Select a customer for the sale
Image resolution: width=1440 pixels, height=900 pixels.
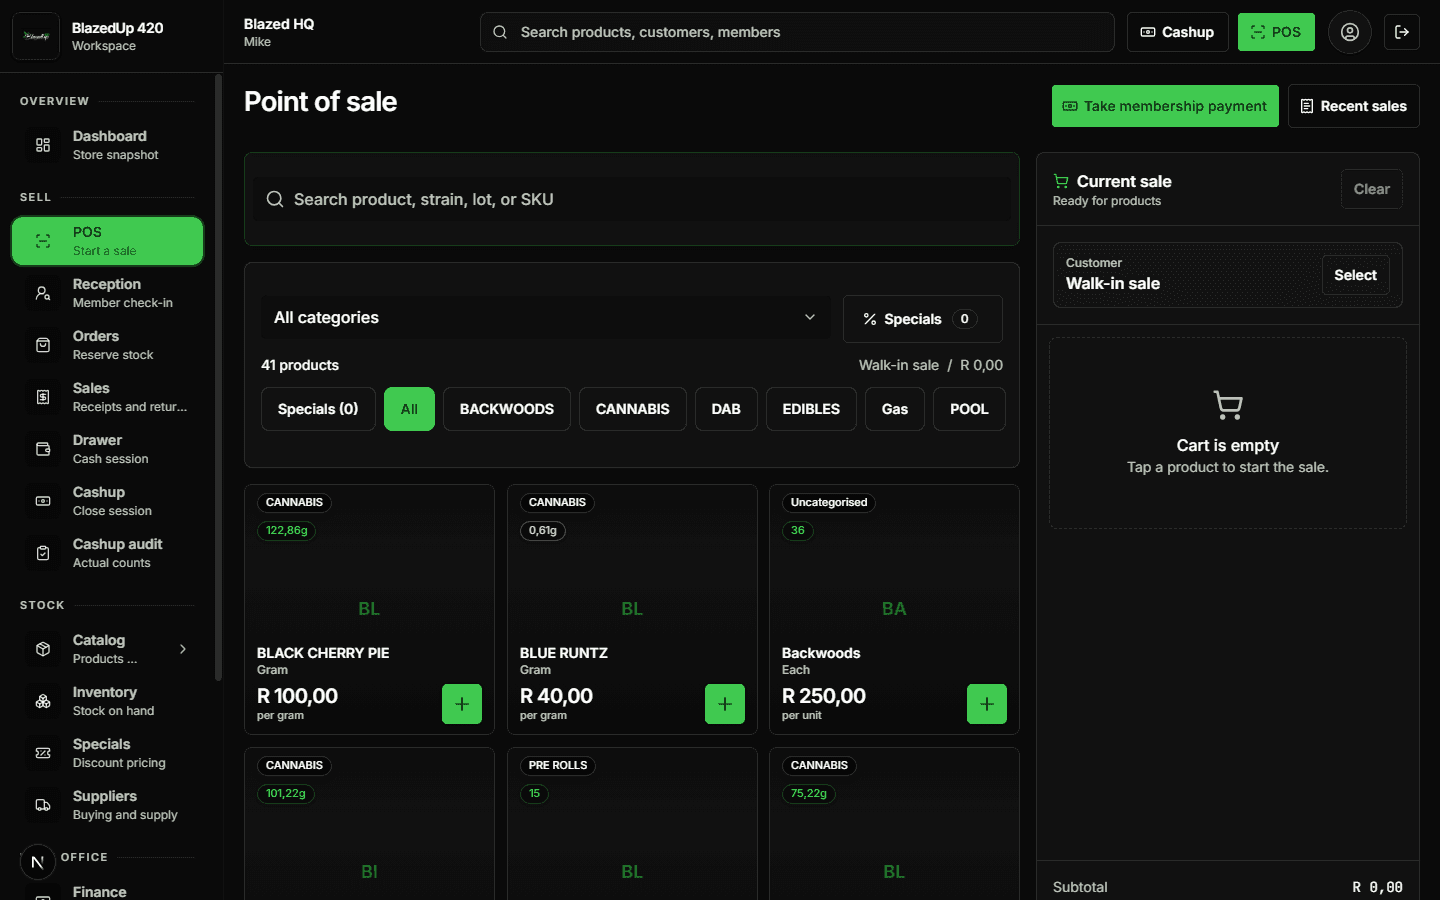[1355, 275]
